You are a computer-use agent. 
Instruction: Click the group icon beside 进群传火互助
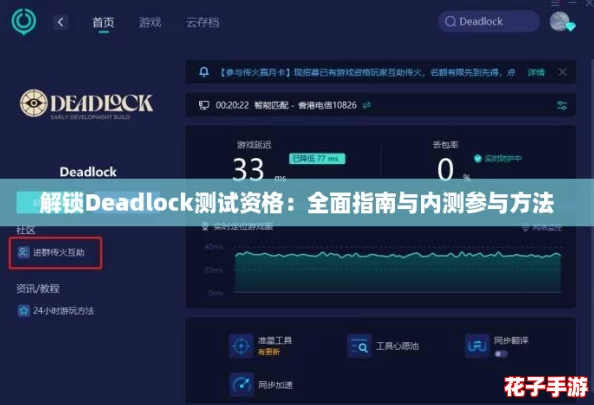(23, 252)
